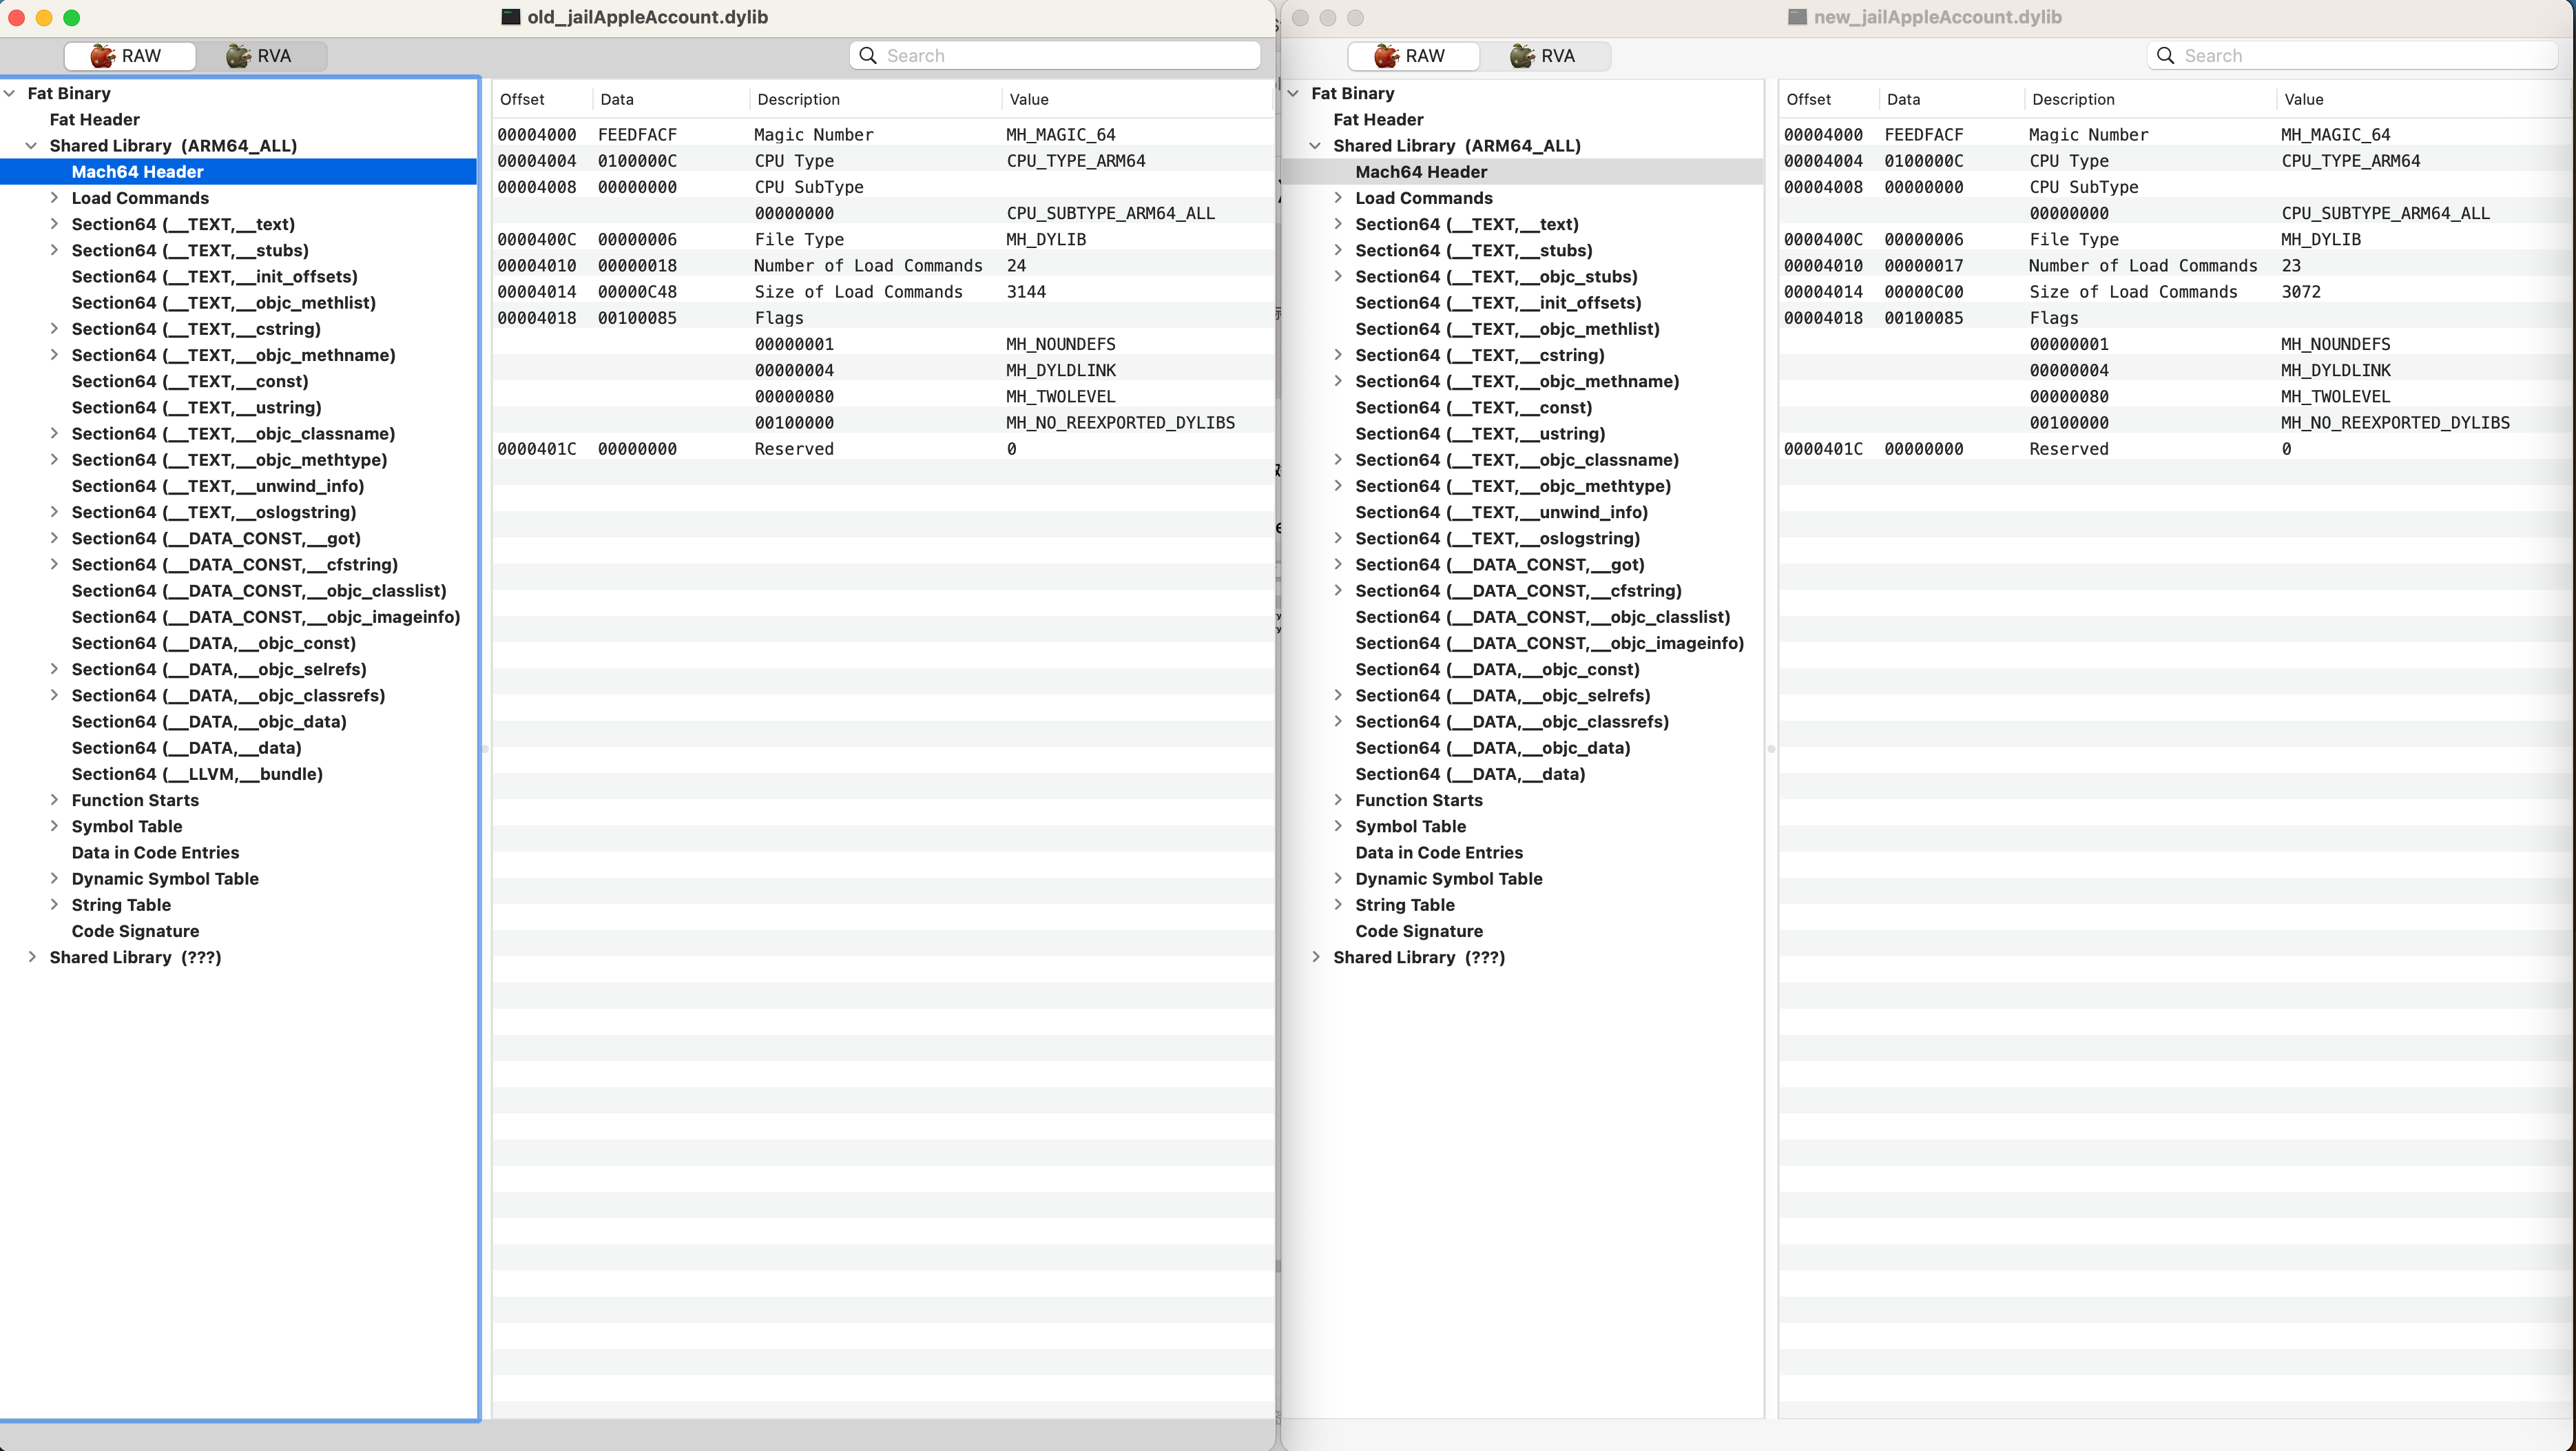
Task: Select Section64 (__DATA,__data) in old window
Action: tap(186, 748)
